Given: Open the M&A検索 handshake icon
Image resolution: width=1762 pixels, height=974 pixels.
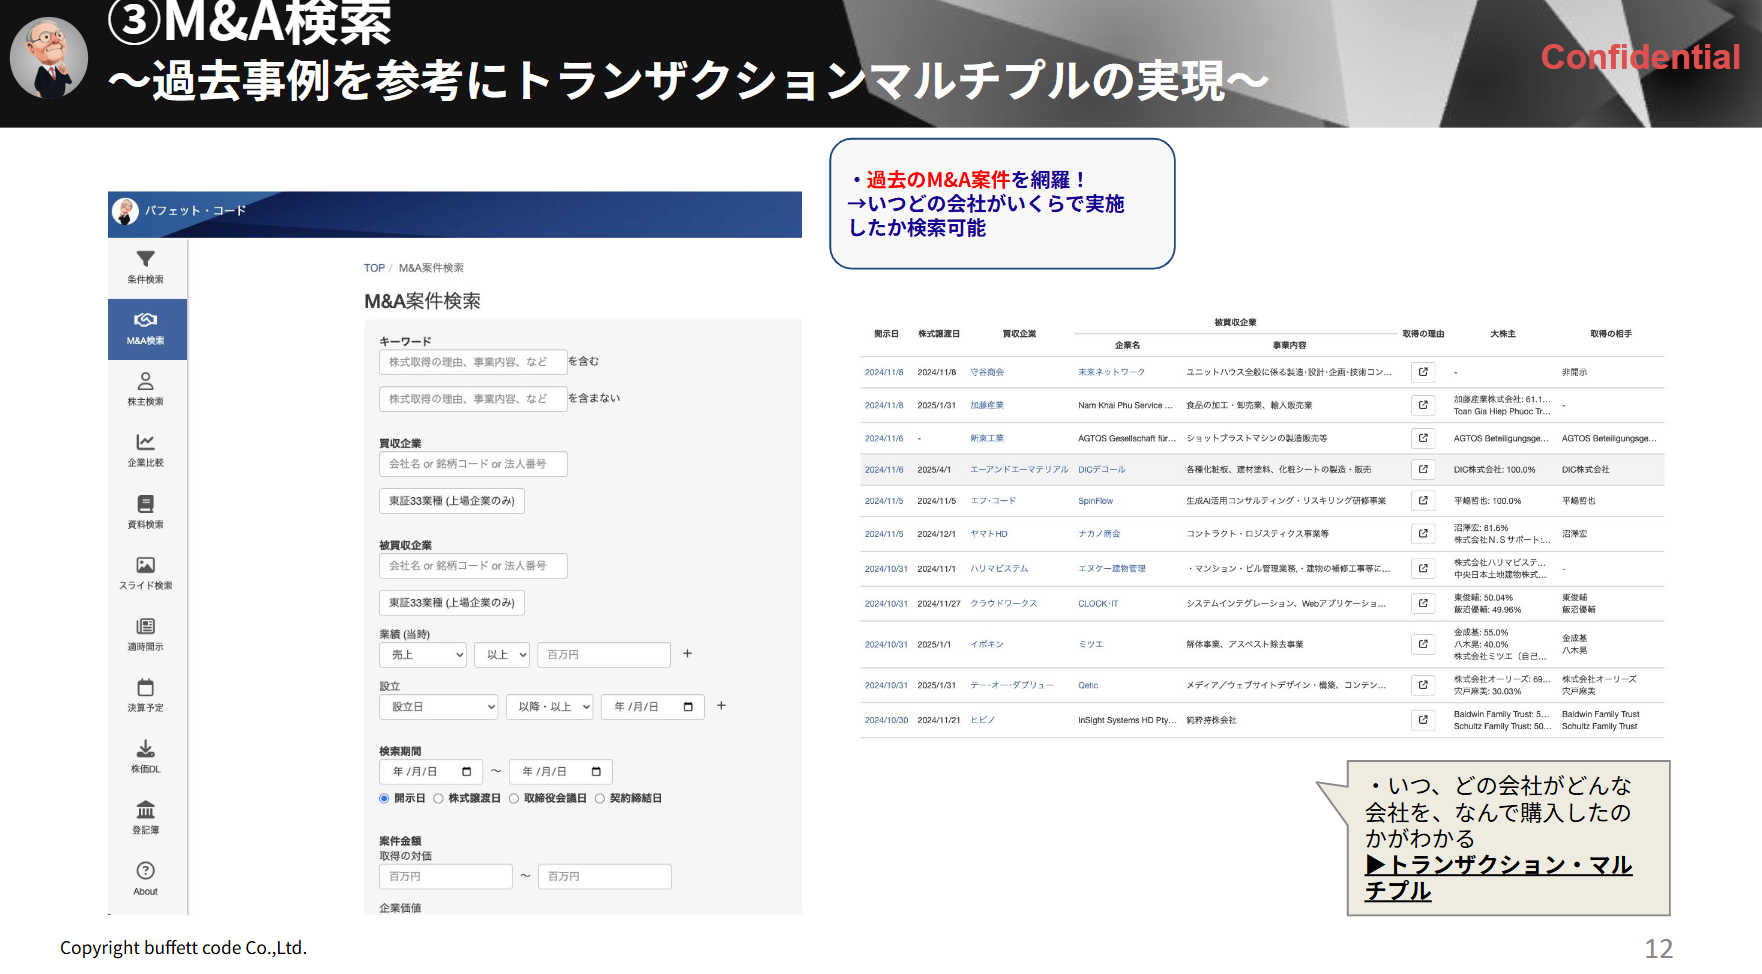Looking at the screenshot, I should tap(146, 322).
